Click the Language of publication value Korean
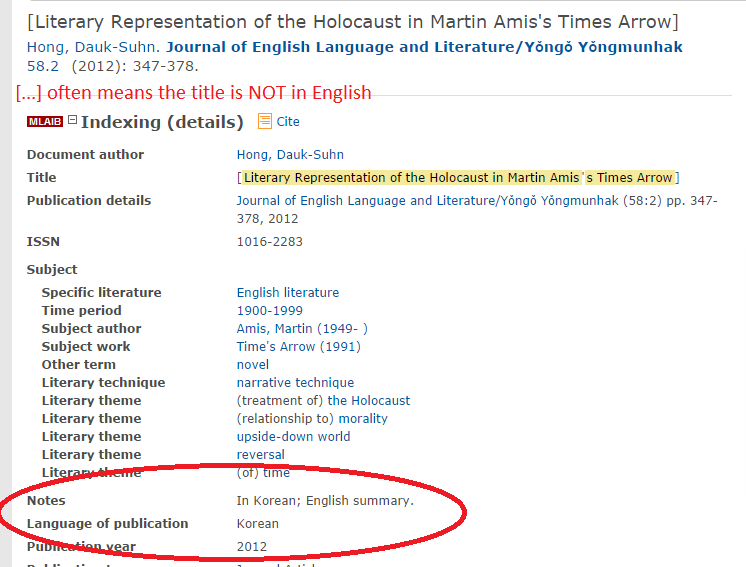This screenshot has width=746, height=567. pos(258,524)
